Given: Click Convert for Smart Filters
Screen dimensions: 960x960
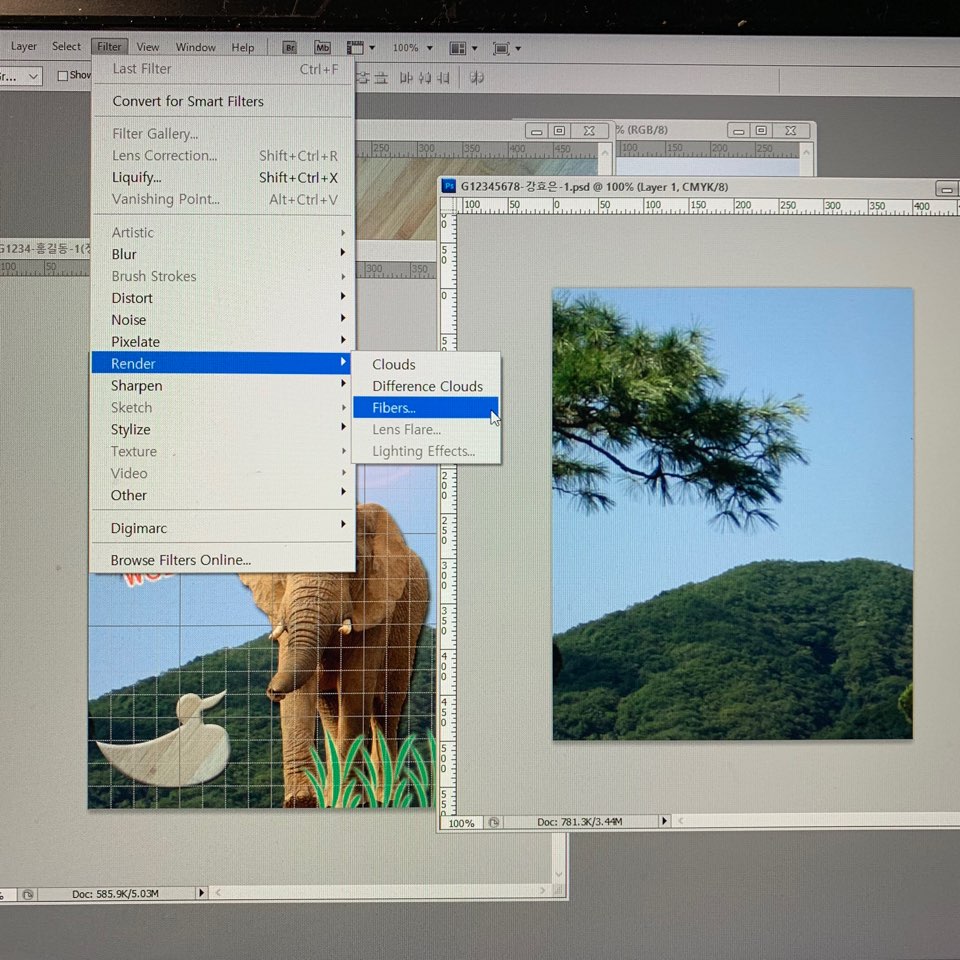Looking at the screenshot, I should pyautogui.click(x=188, y=101).
